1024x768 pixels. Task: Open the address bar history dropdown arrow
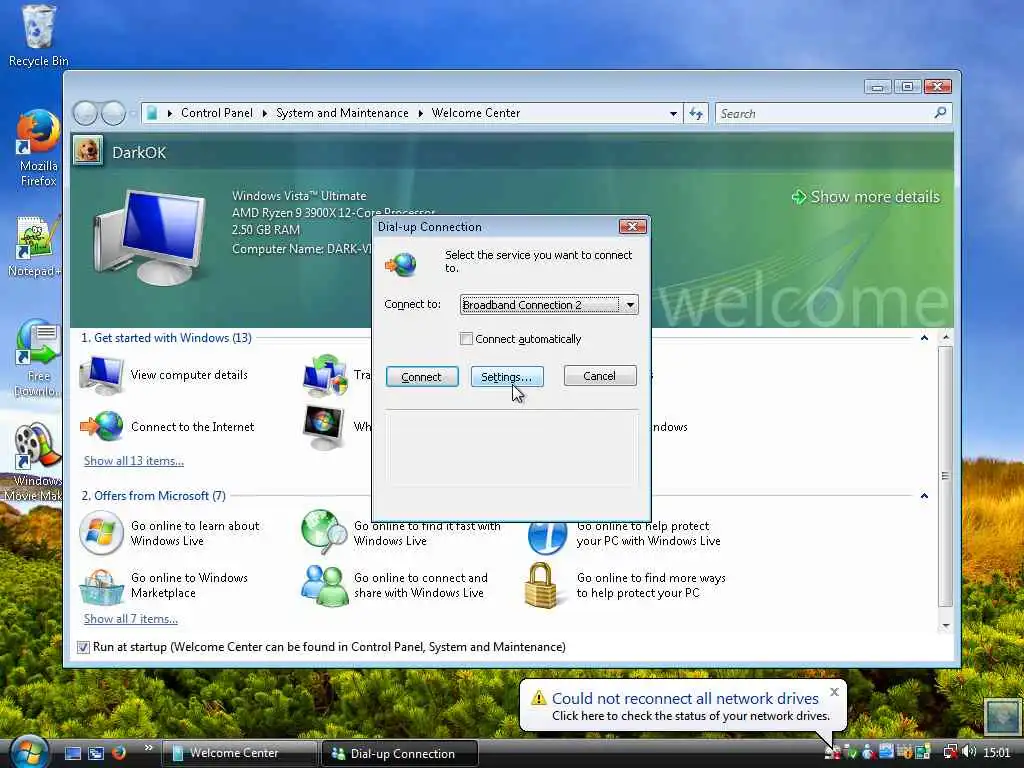[673, 114]
